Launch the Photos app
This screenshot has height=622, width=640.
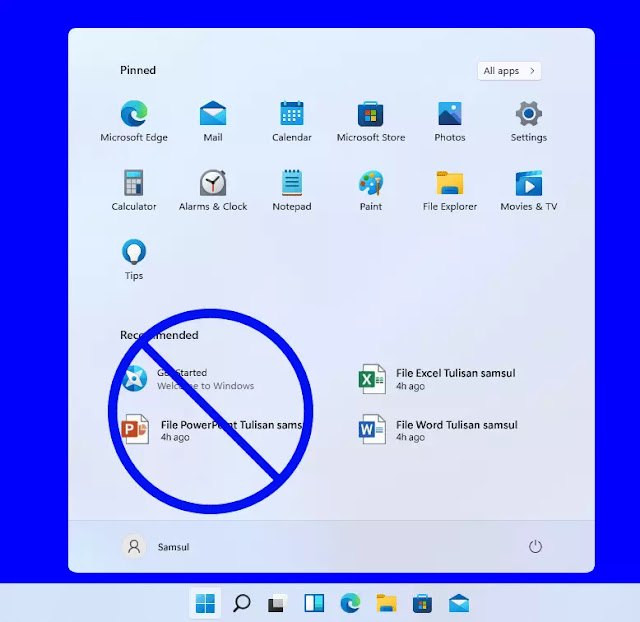tap(450, 121)
